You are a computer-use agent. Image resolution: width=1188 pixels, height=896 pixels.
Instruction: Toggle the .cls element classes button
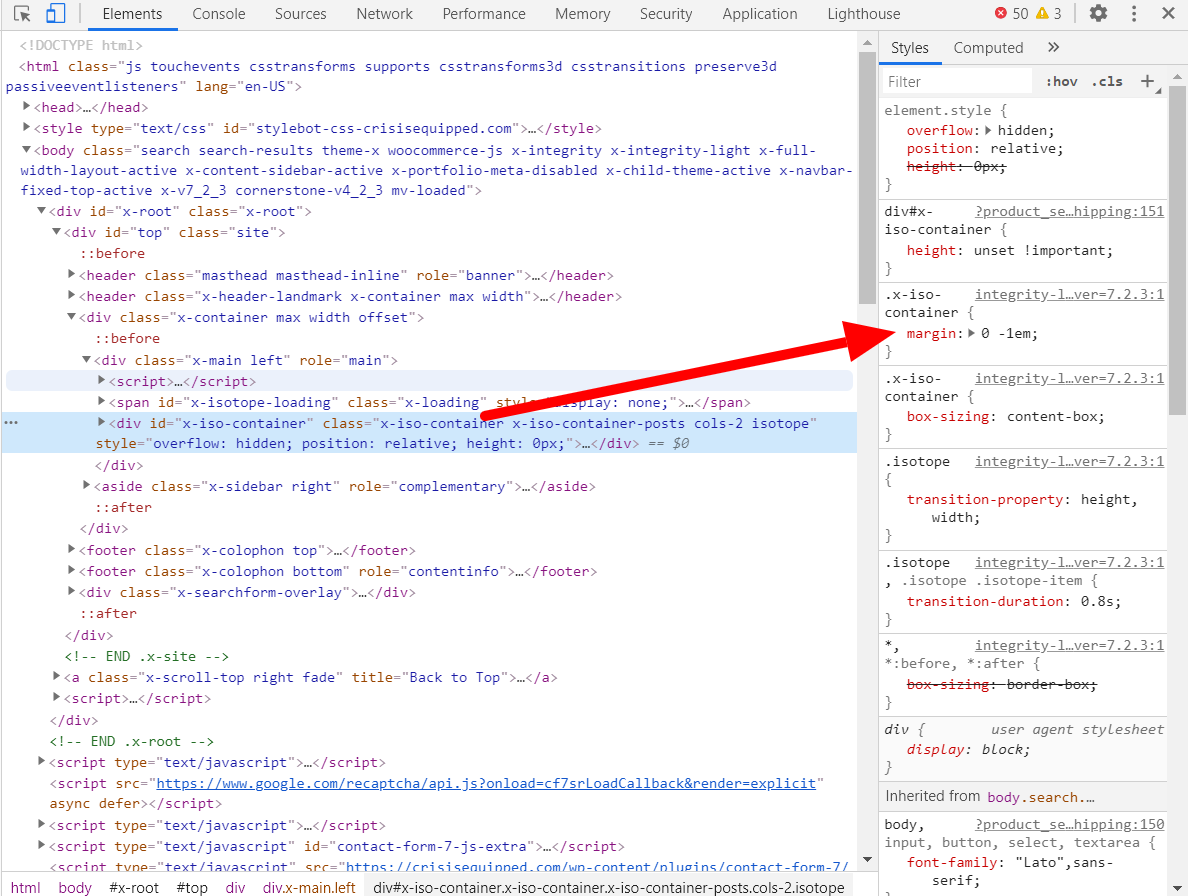(1107, 81)
